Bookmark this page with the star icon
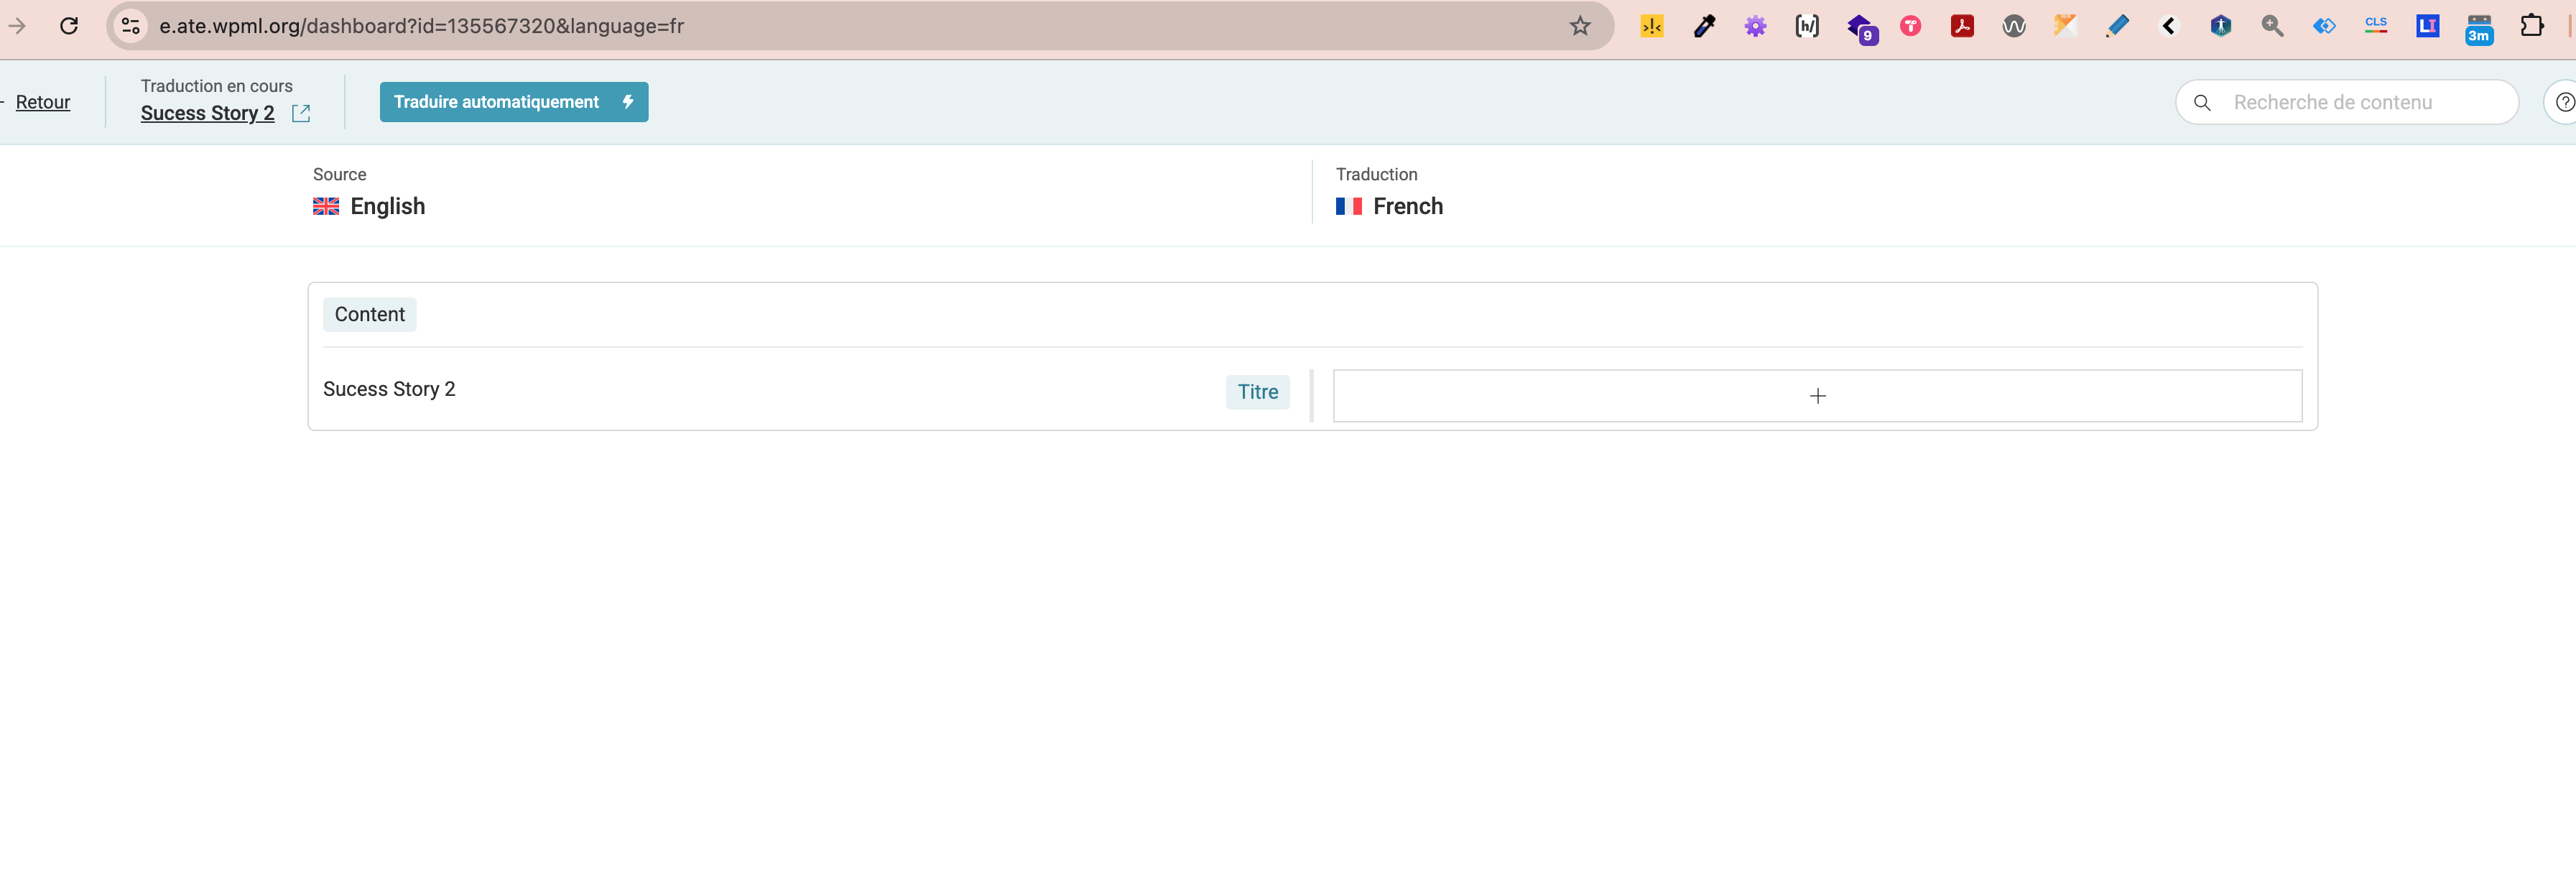The image size is (2576, 878). tap(1580, 26)
